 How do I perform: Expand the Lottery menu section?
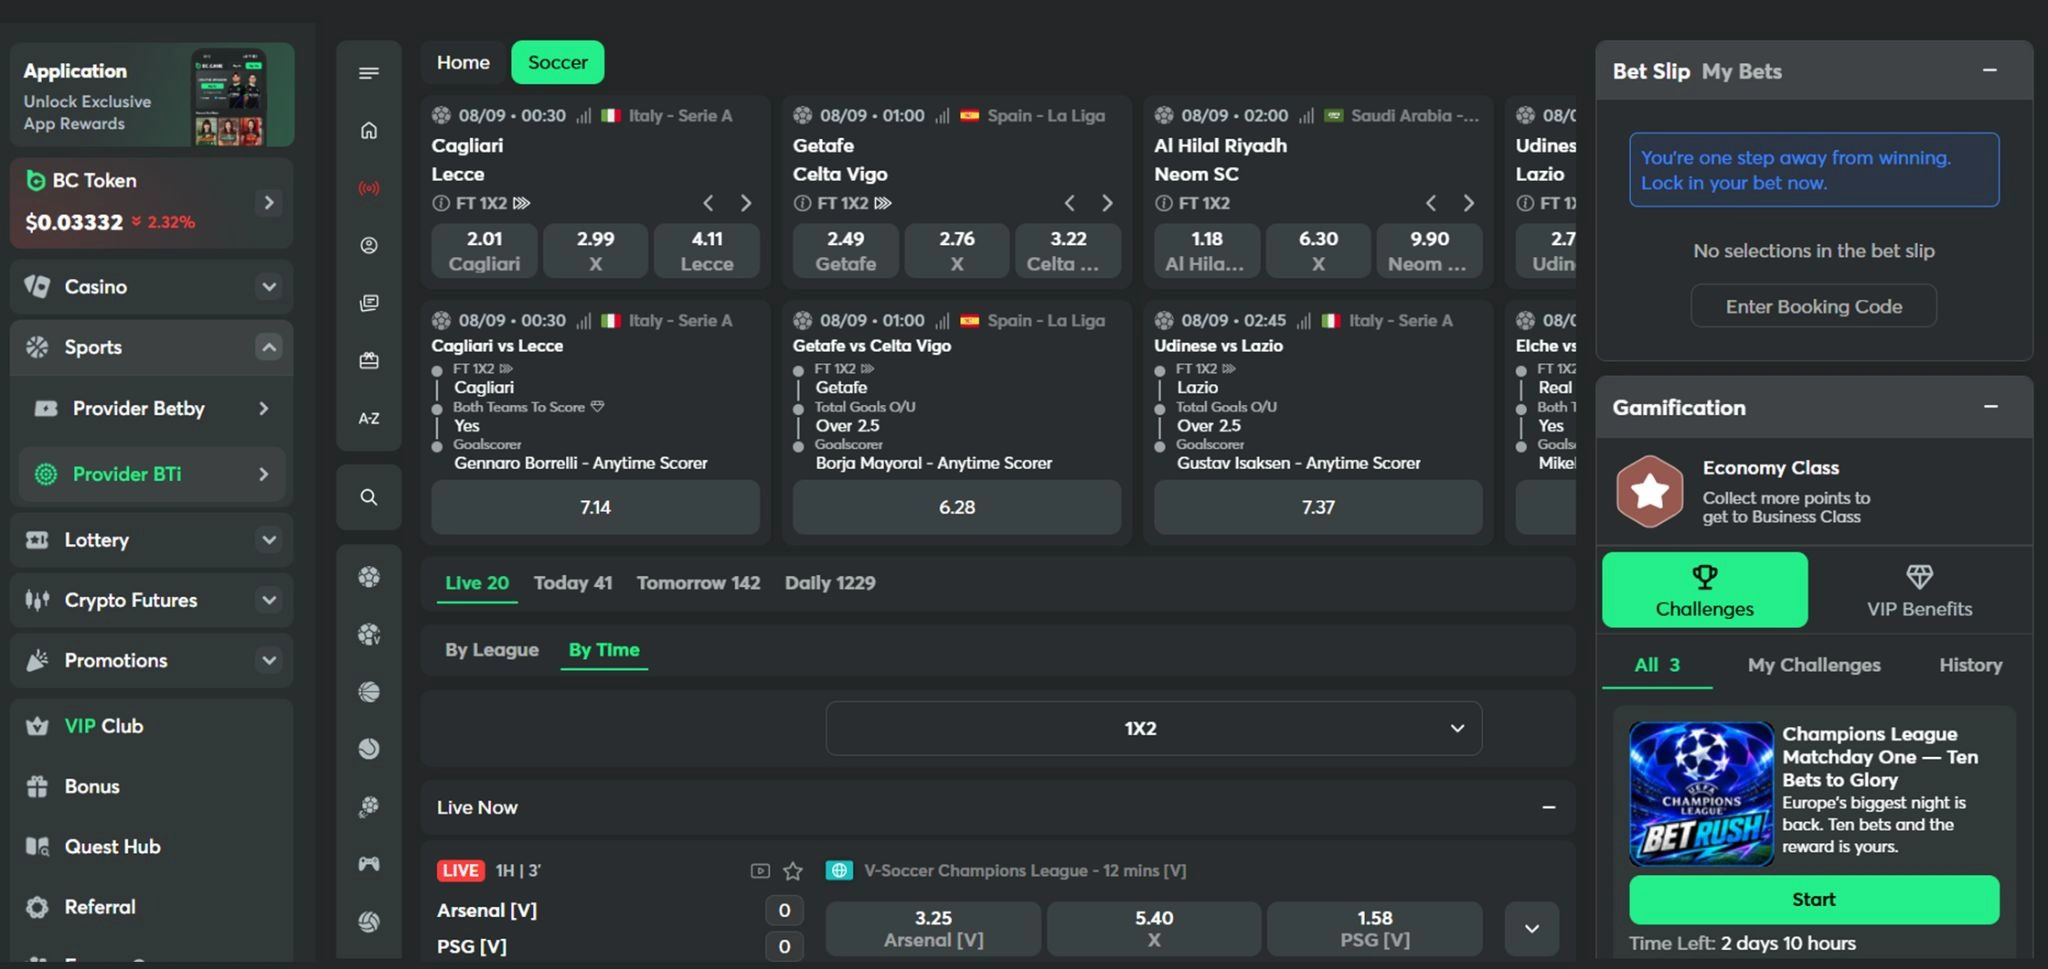pyautogui.click(x=268, y=540)
